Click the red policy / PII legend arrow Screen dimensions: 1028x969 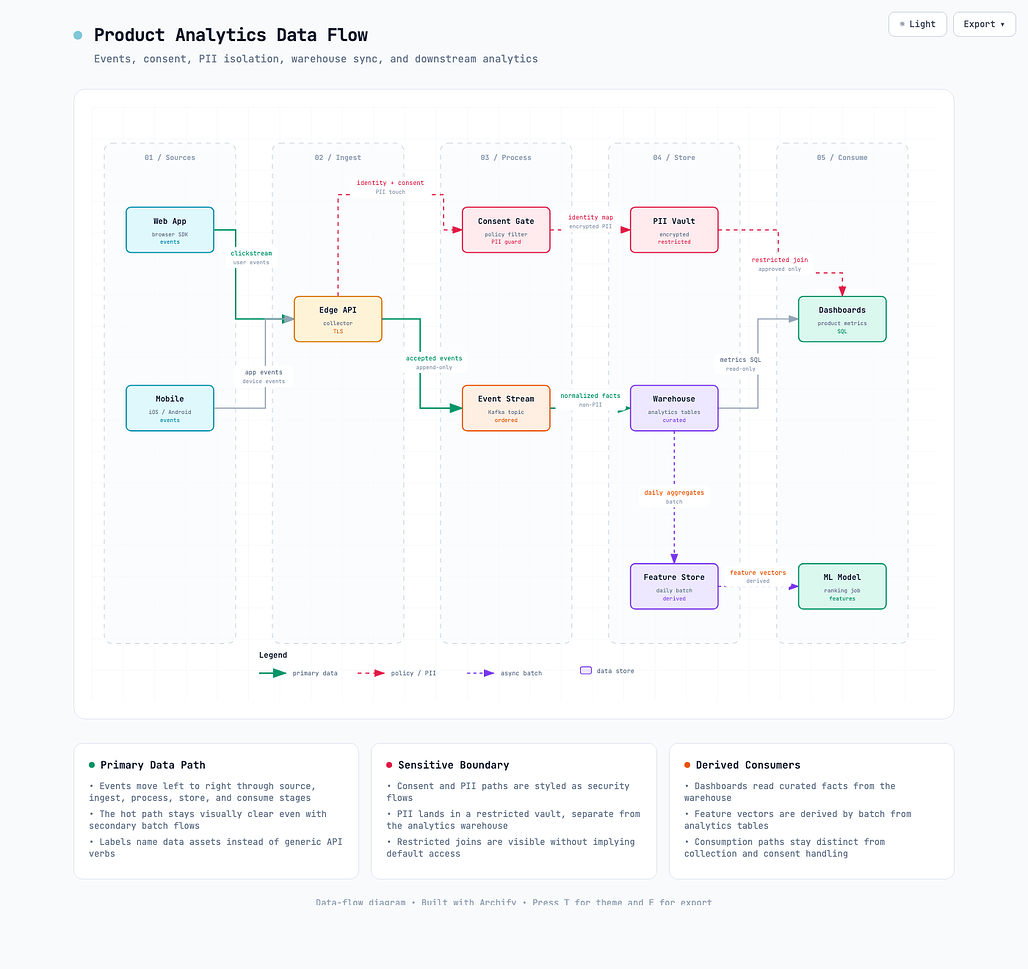coord(371,673)
